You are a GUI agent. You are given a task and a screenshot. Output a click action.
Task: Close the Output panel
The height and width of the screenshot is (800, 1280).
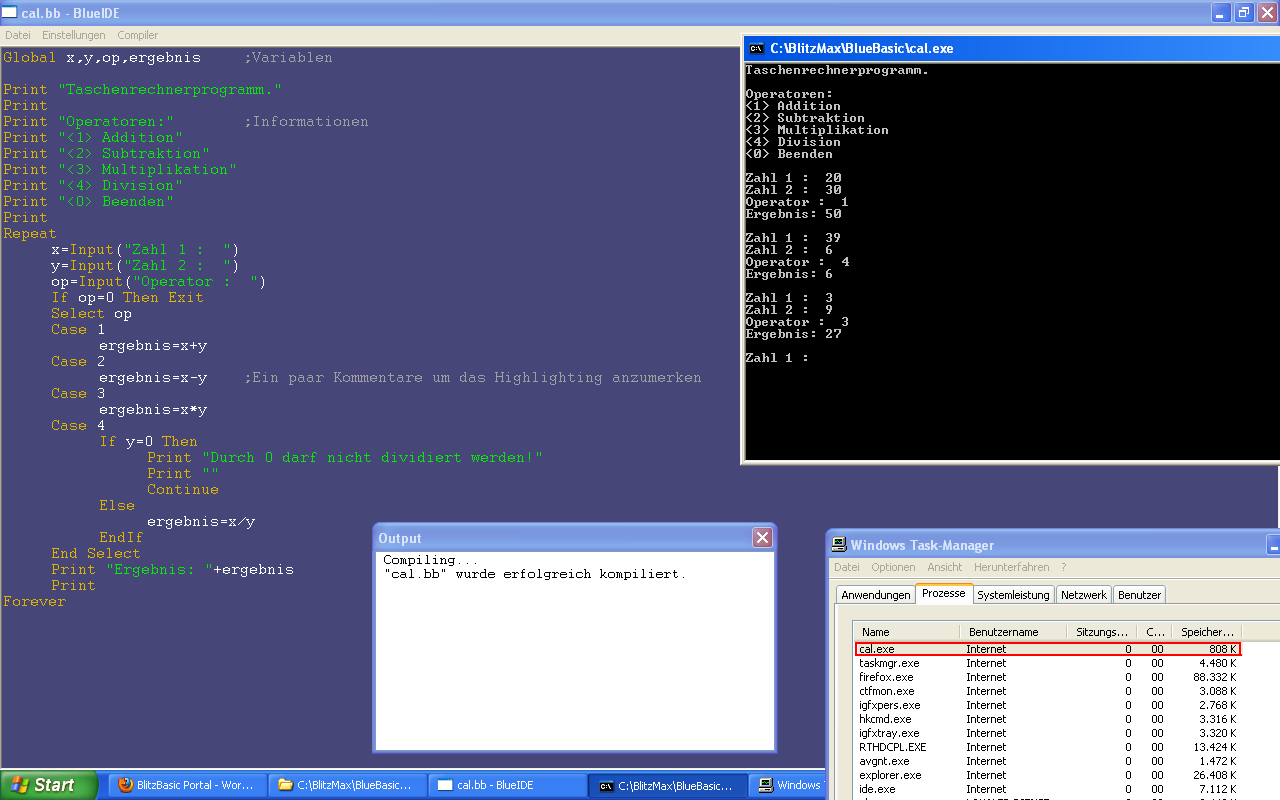(x=762, y=538)
